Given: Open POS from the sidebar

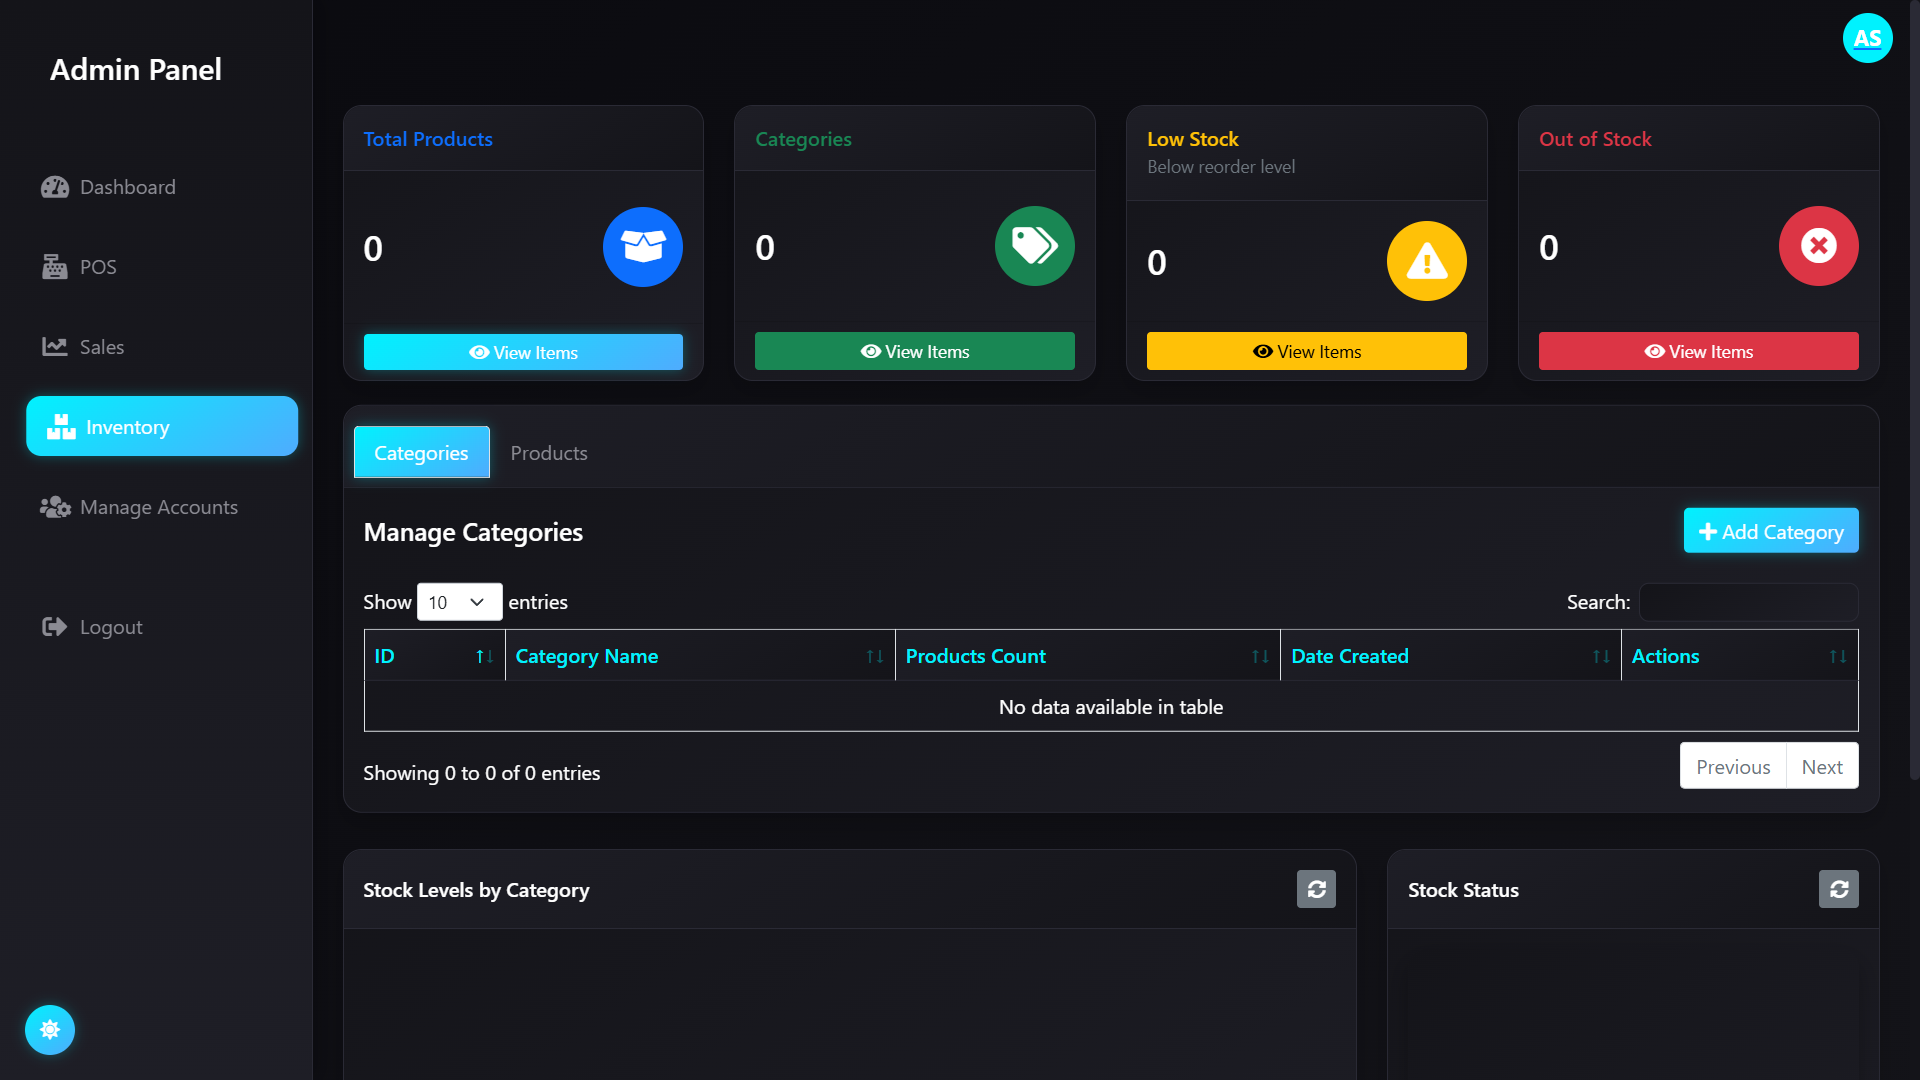Looking at the screenshot, I should click(x=98, y=267).
